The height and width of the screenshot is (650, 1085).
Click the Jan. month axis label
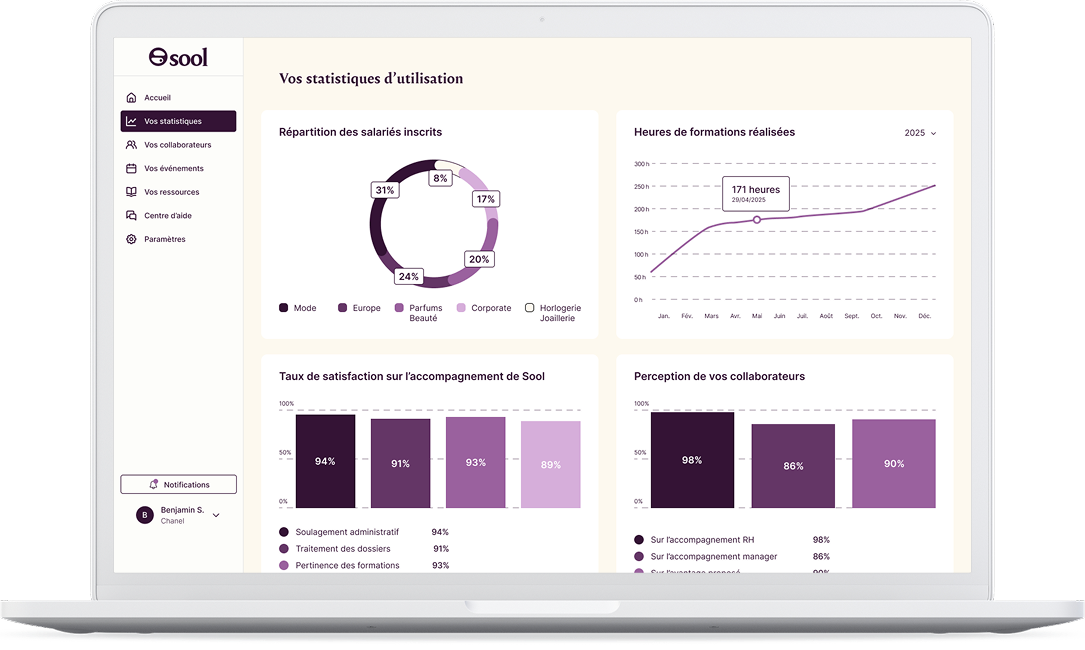[664, 316]
